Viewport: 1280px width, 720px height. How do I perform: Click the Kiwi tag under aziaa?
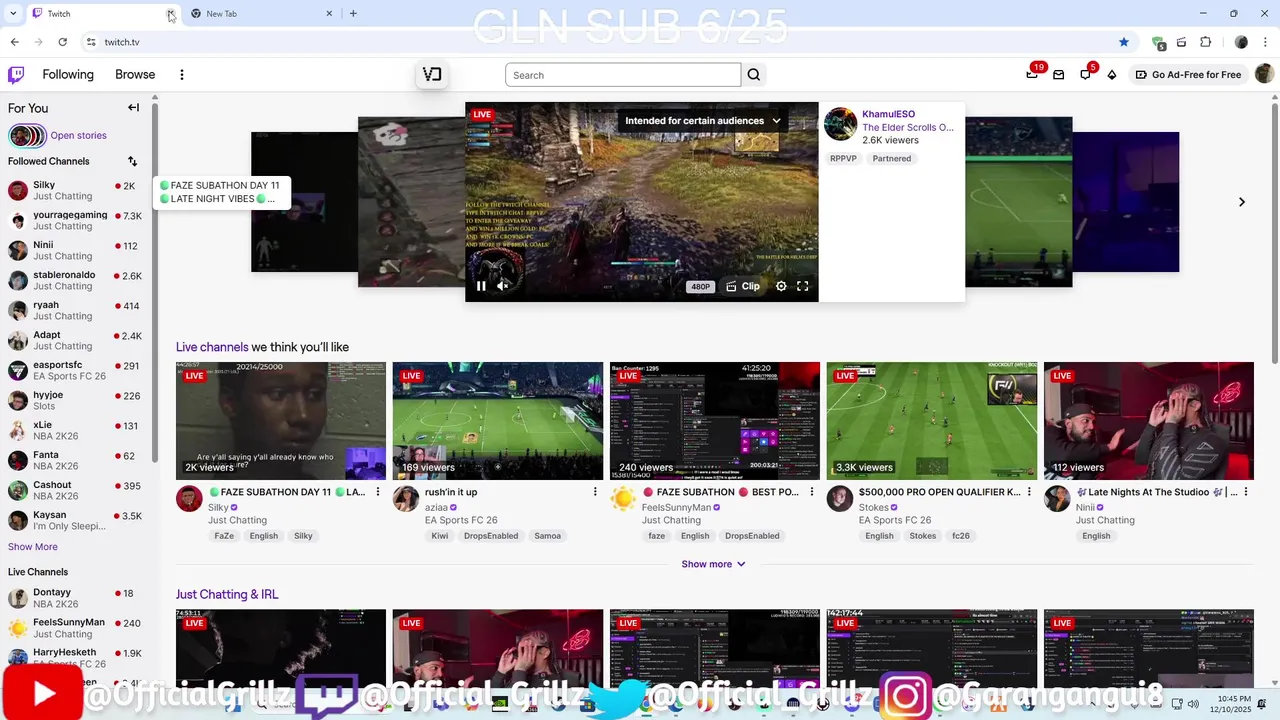pyautogui.click(x=440, y=536)
